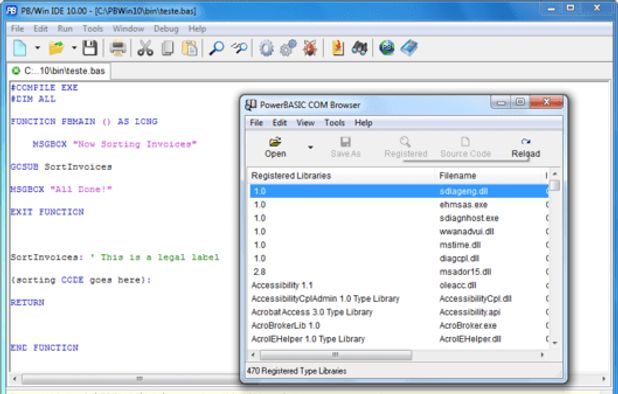
Task: Select the wwanadvui.dll row
Action: [x=399, y=231]
